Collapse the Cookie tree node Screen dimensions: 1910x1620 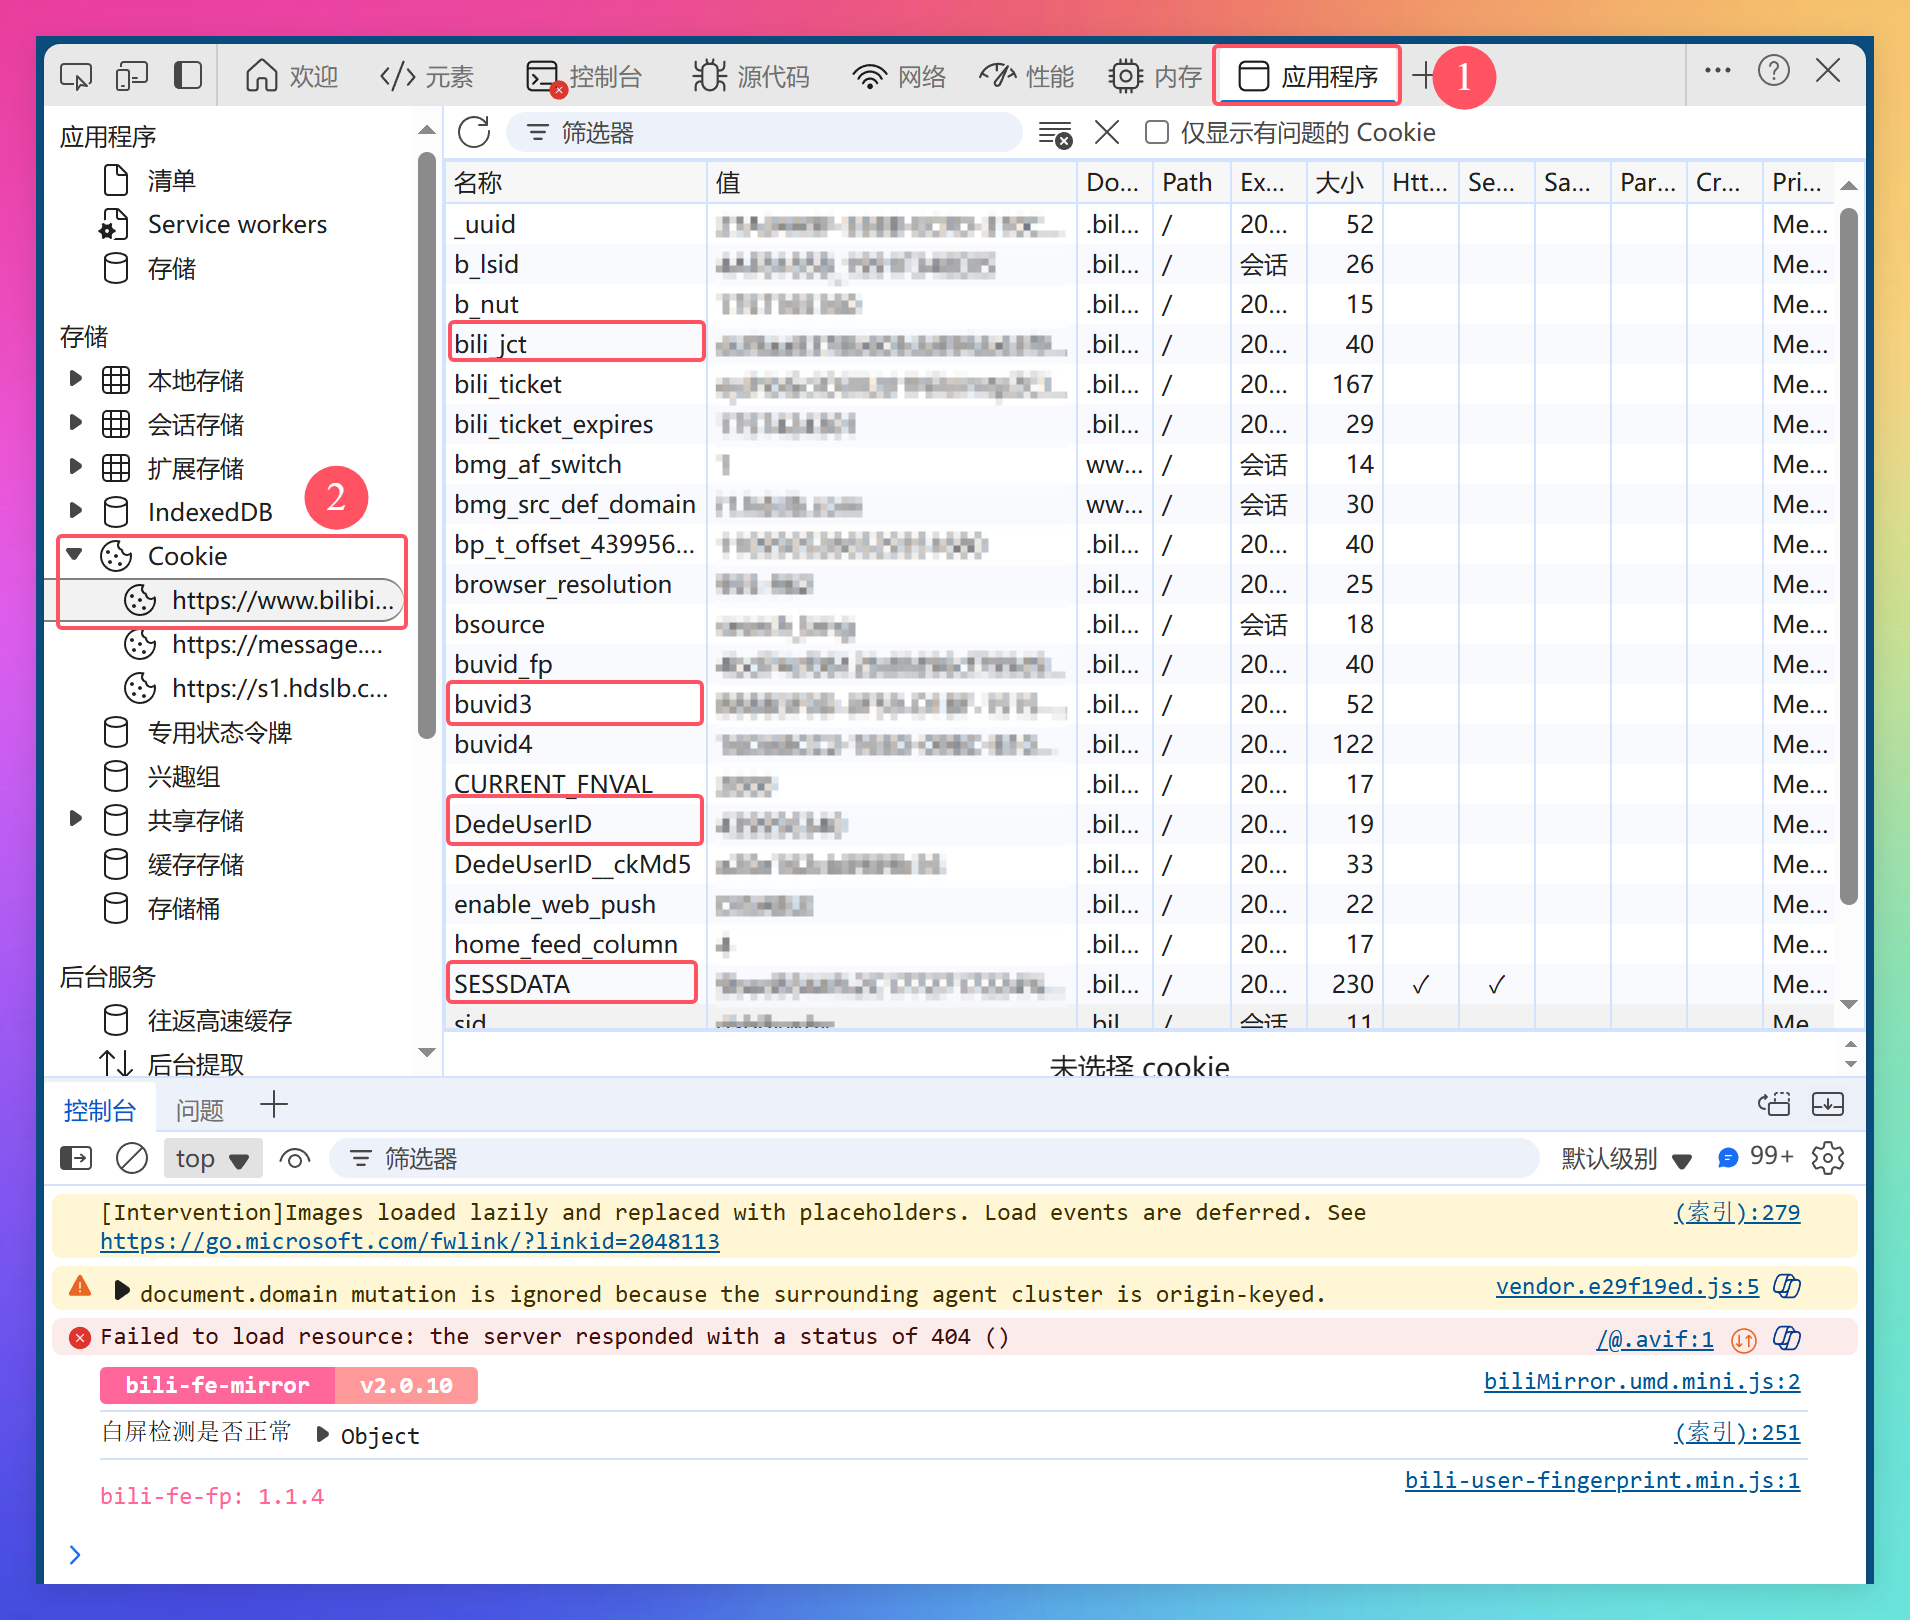coord(75,554)
